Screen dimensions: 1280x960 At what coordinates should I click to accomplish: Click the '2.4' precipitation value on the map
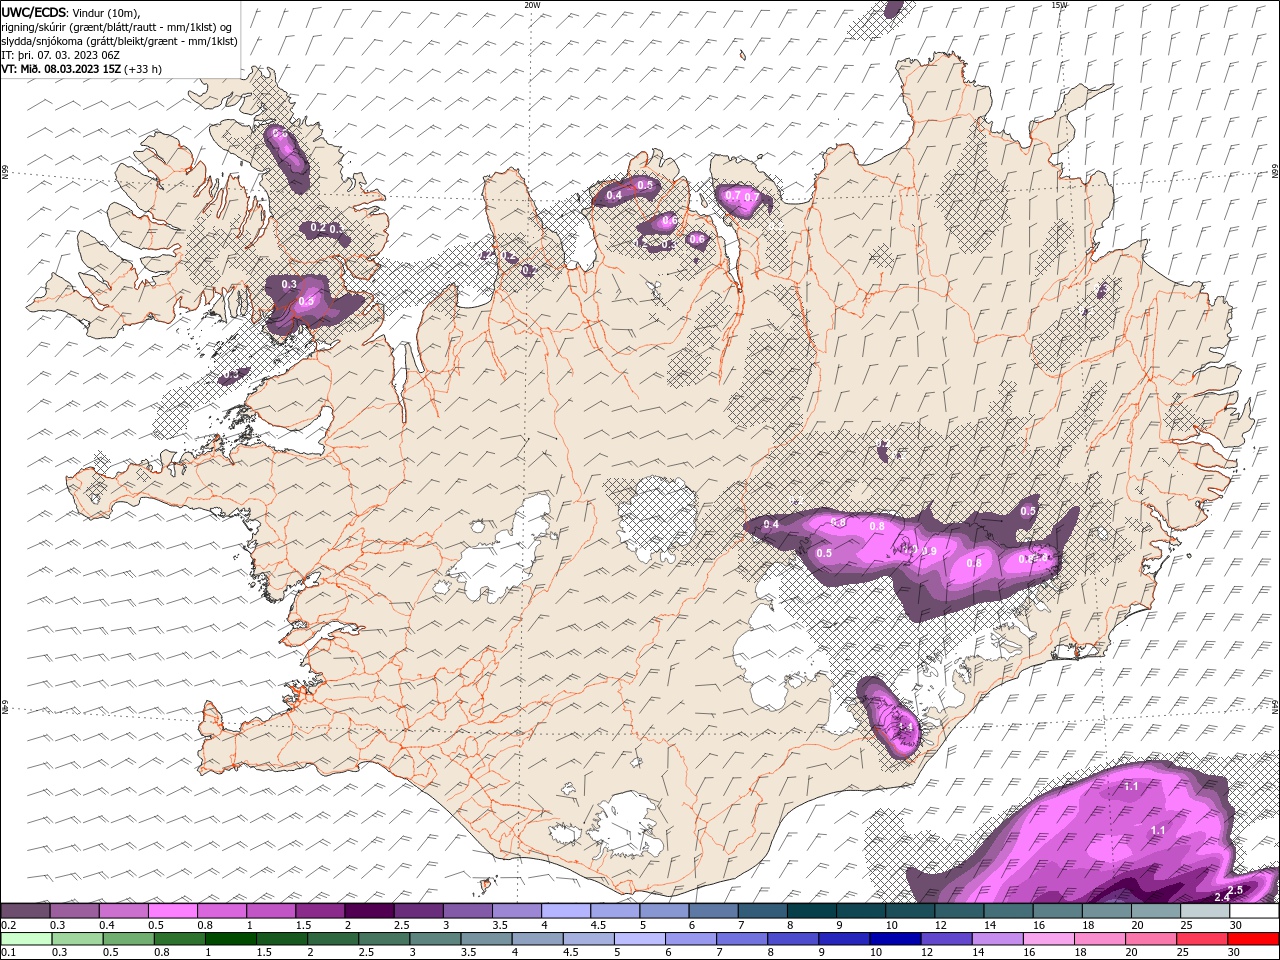coord(1221,897)
